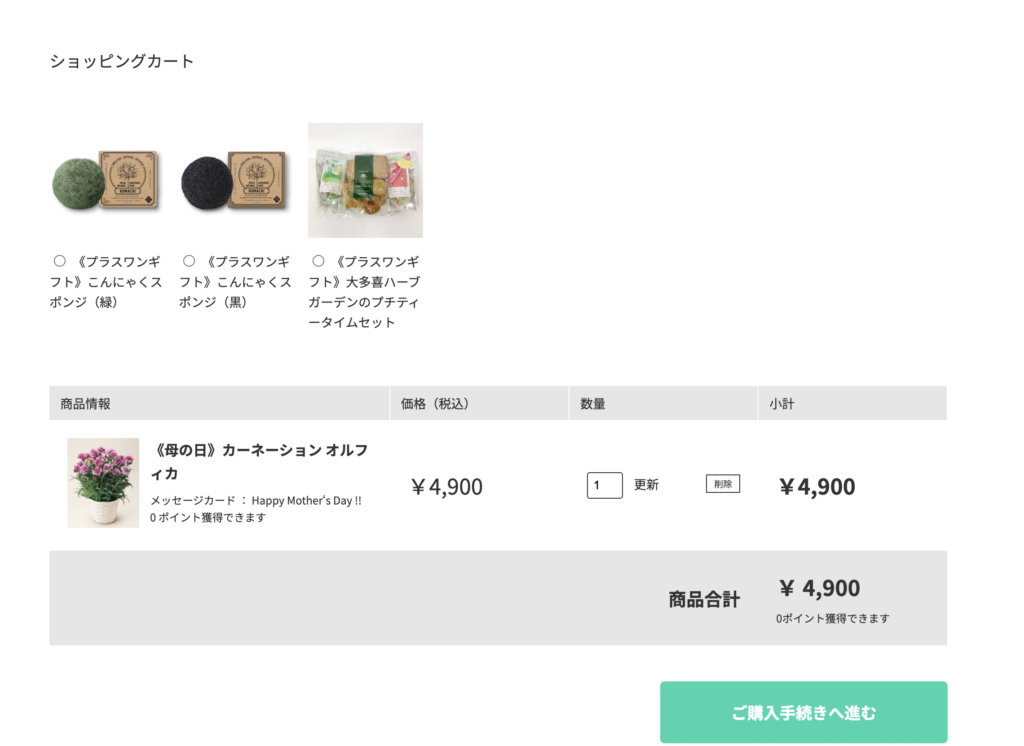Select the green konjac sponge radio button
The width and height of the screenshot is (1024, 746).
[x=59, y=261]
